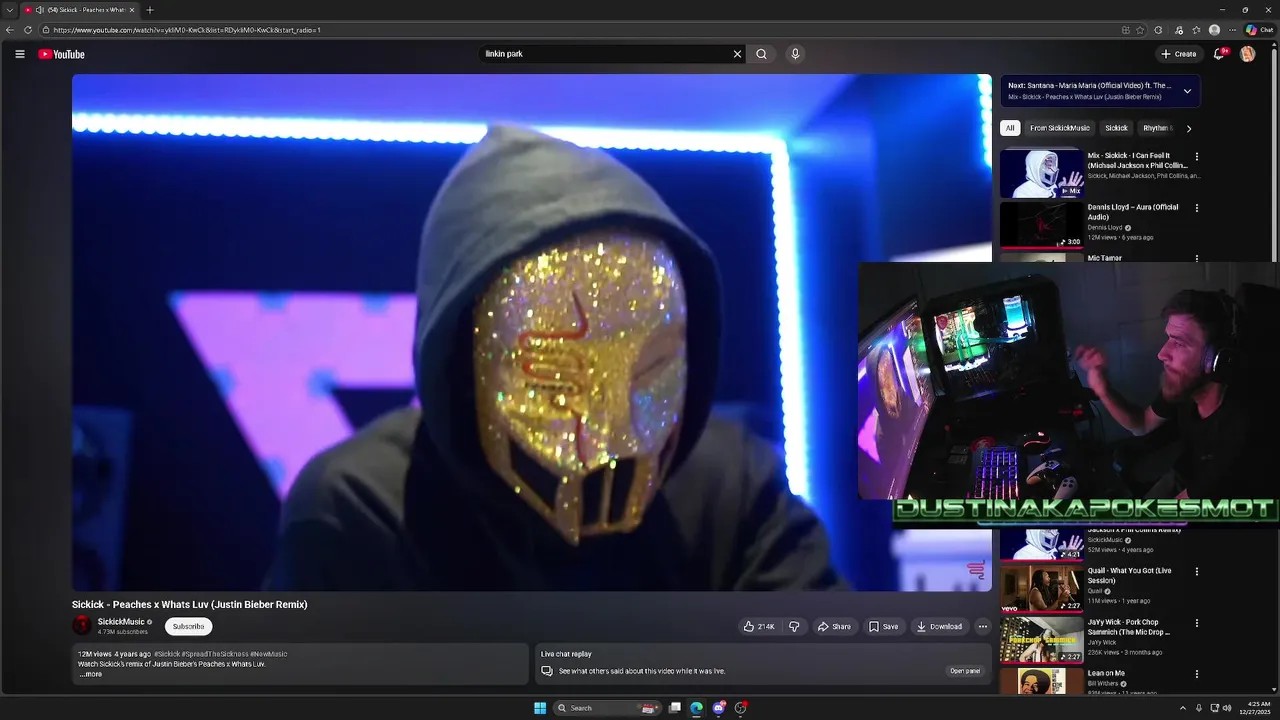
Task: Open the browser settings ellipsis menu
Action: click(1232, 30)
